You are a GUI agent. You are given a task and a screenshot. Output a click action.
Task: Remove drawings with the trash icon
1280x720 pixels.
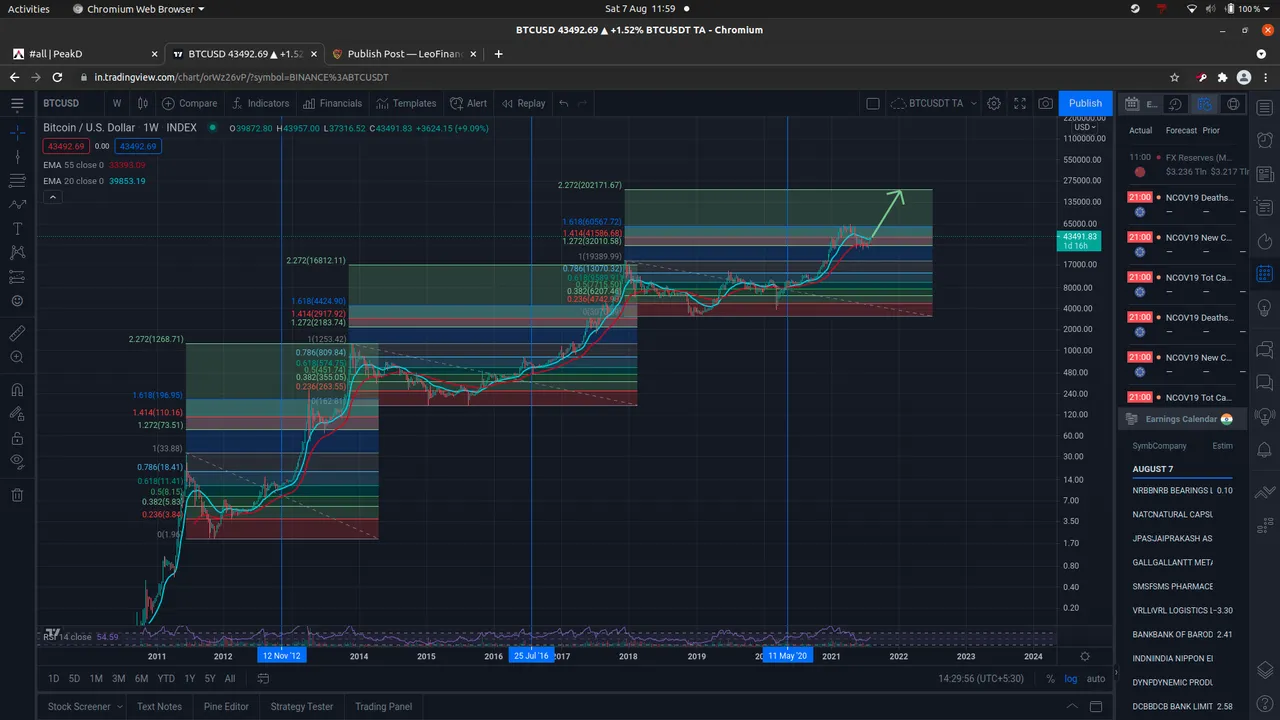coord(17,494)
